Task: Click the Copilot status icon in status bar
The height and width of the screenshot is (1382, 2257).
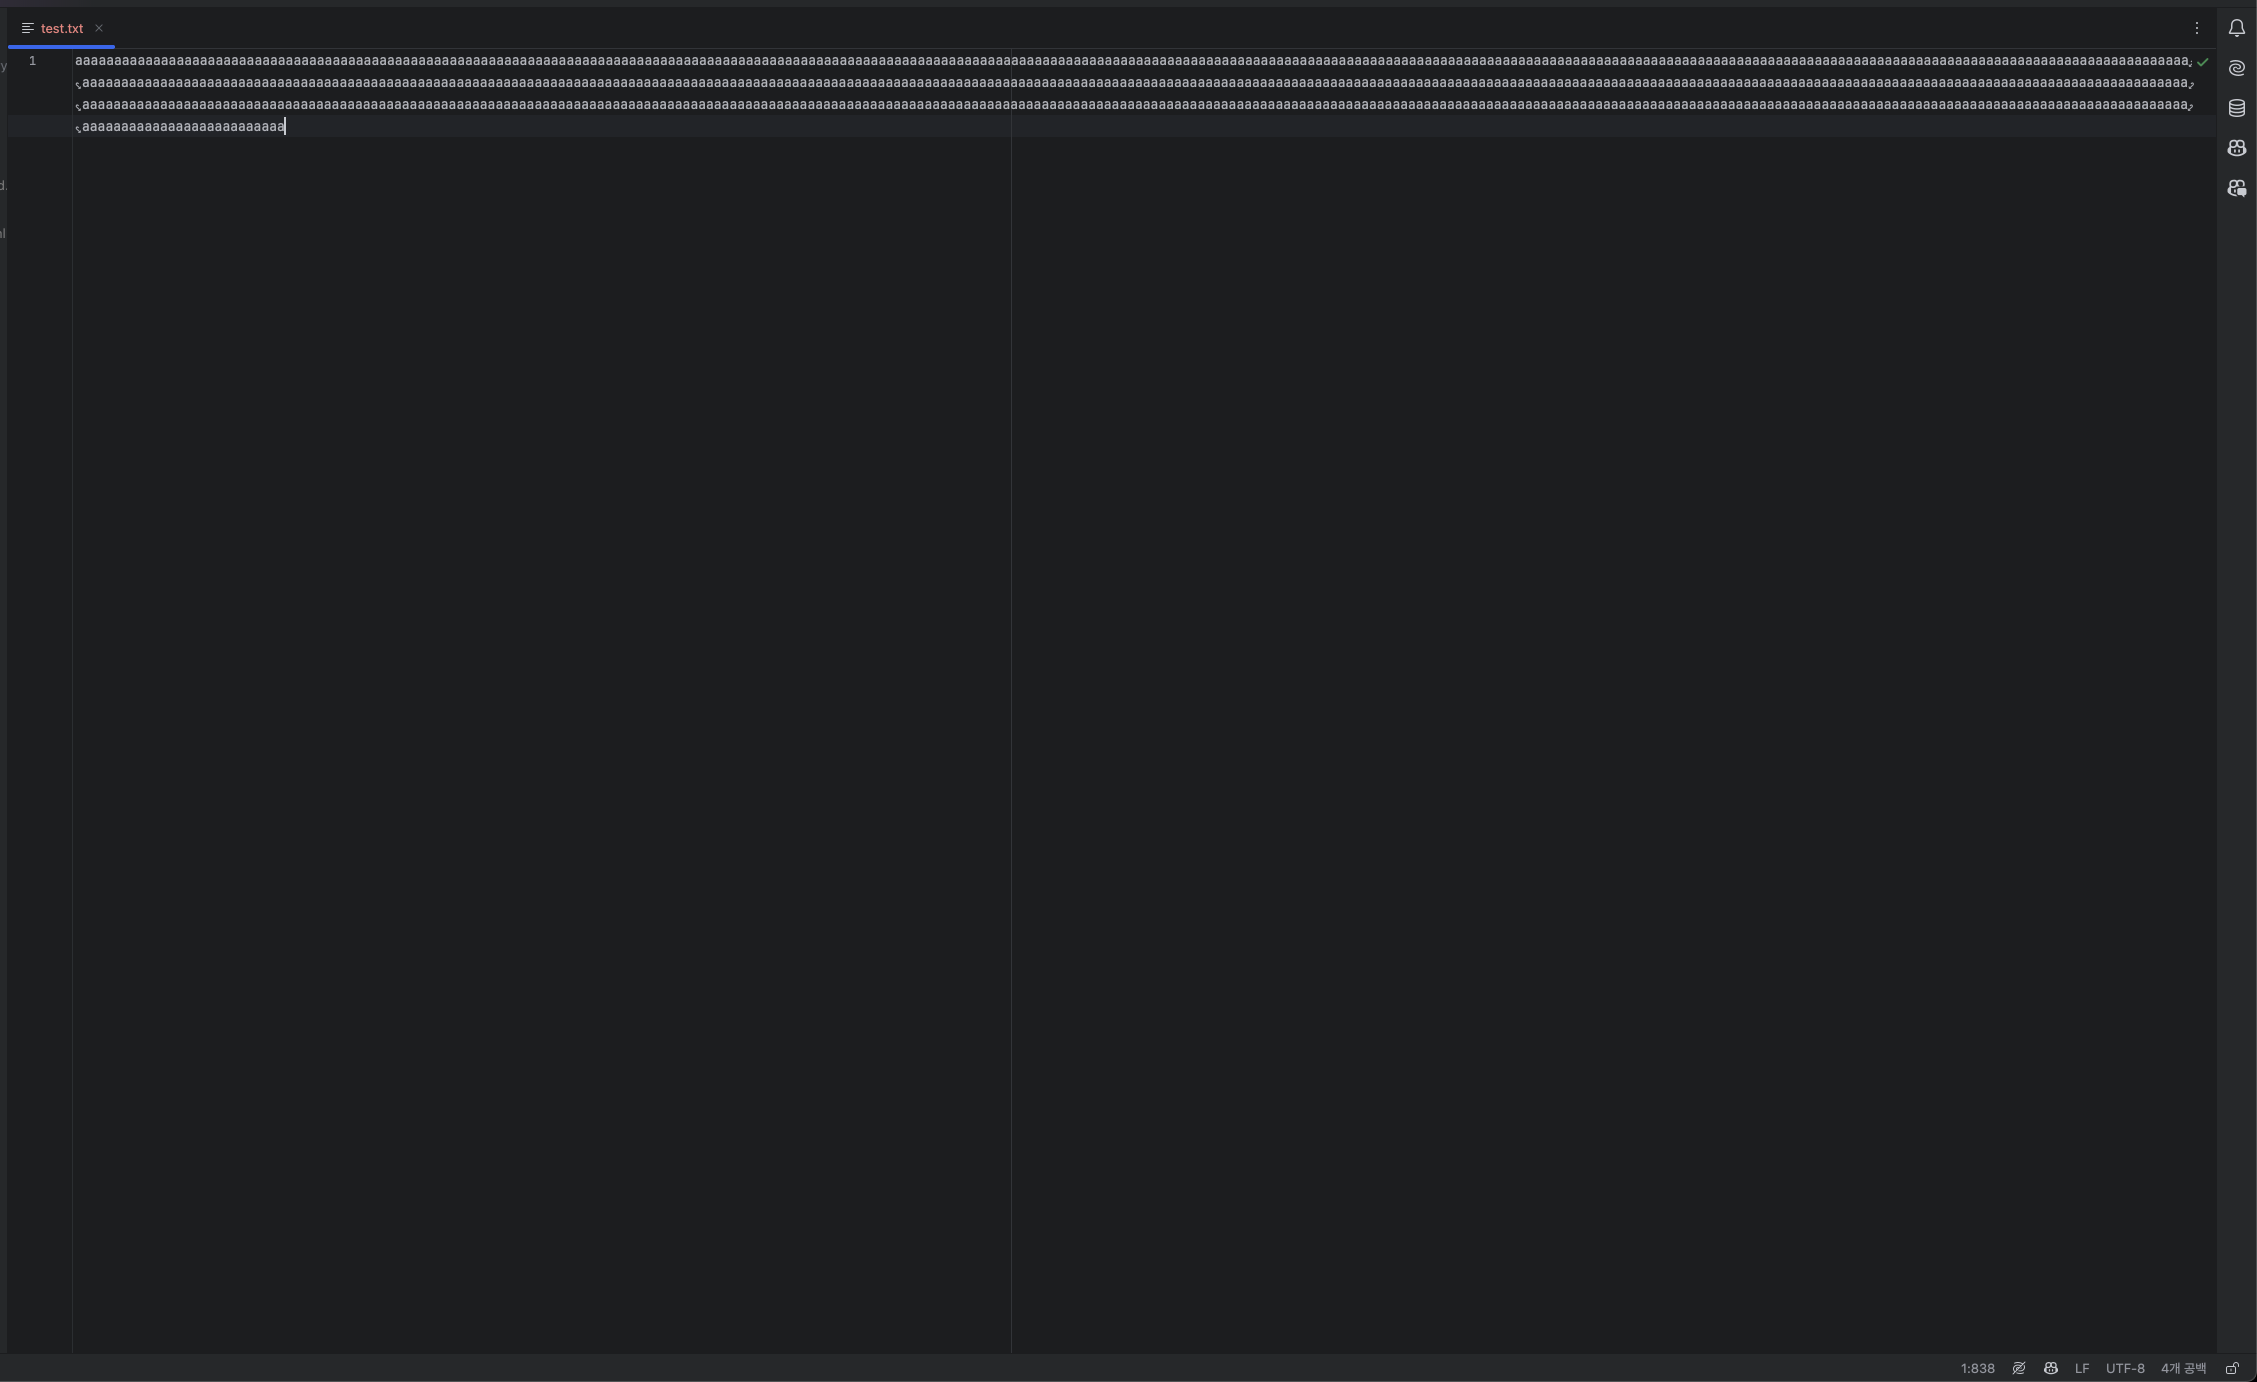Action: coord(2051,1368)
